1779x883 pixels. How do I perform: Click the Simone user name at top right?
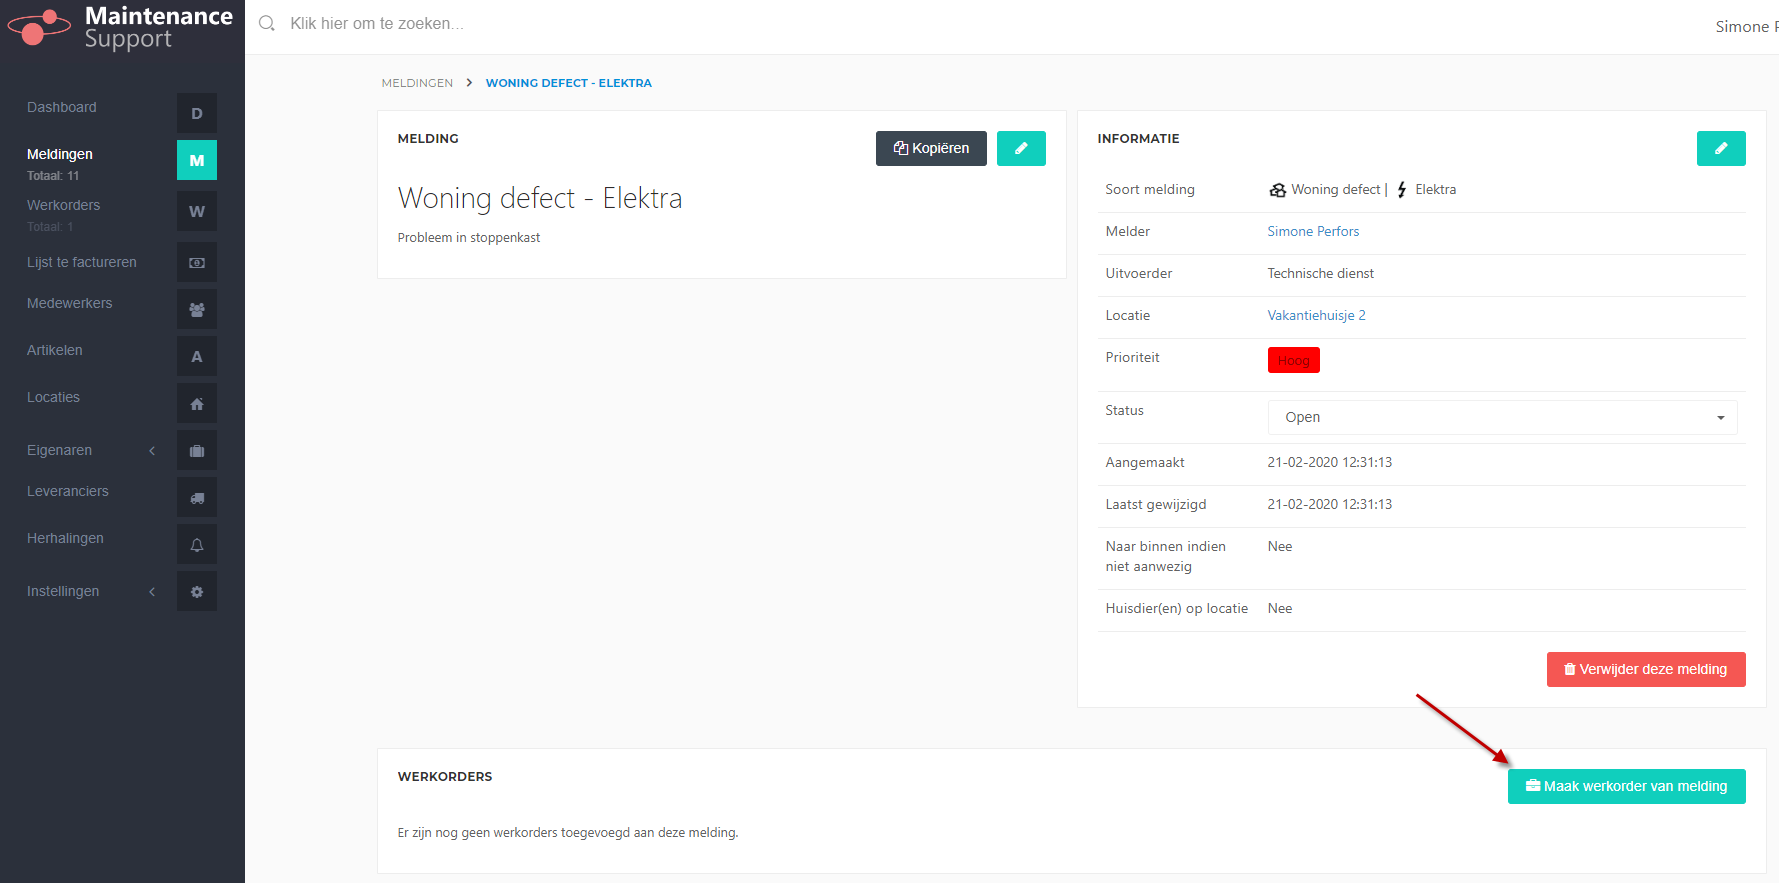click(1746, 26)
